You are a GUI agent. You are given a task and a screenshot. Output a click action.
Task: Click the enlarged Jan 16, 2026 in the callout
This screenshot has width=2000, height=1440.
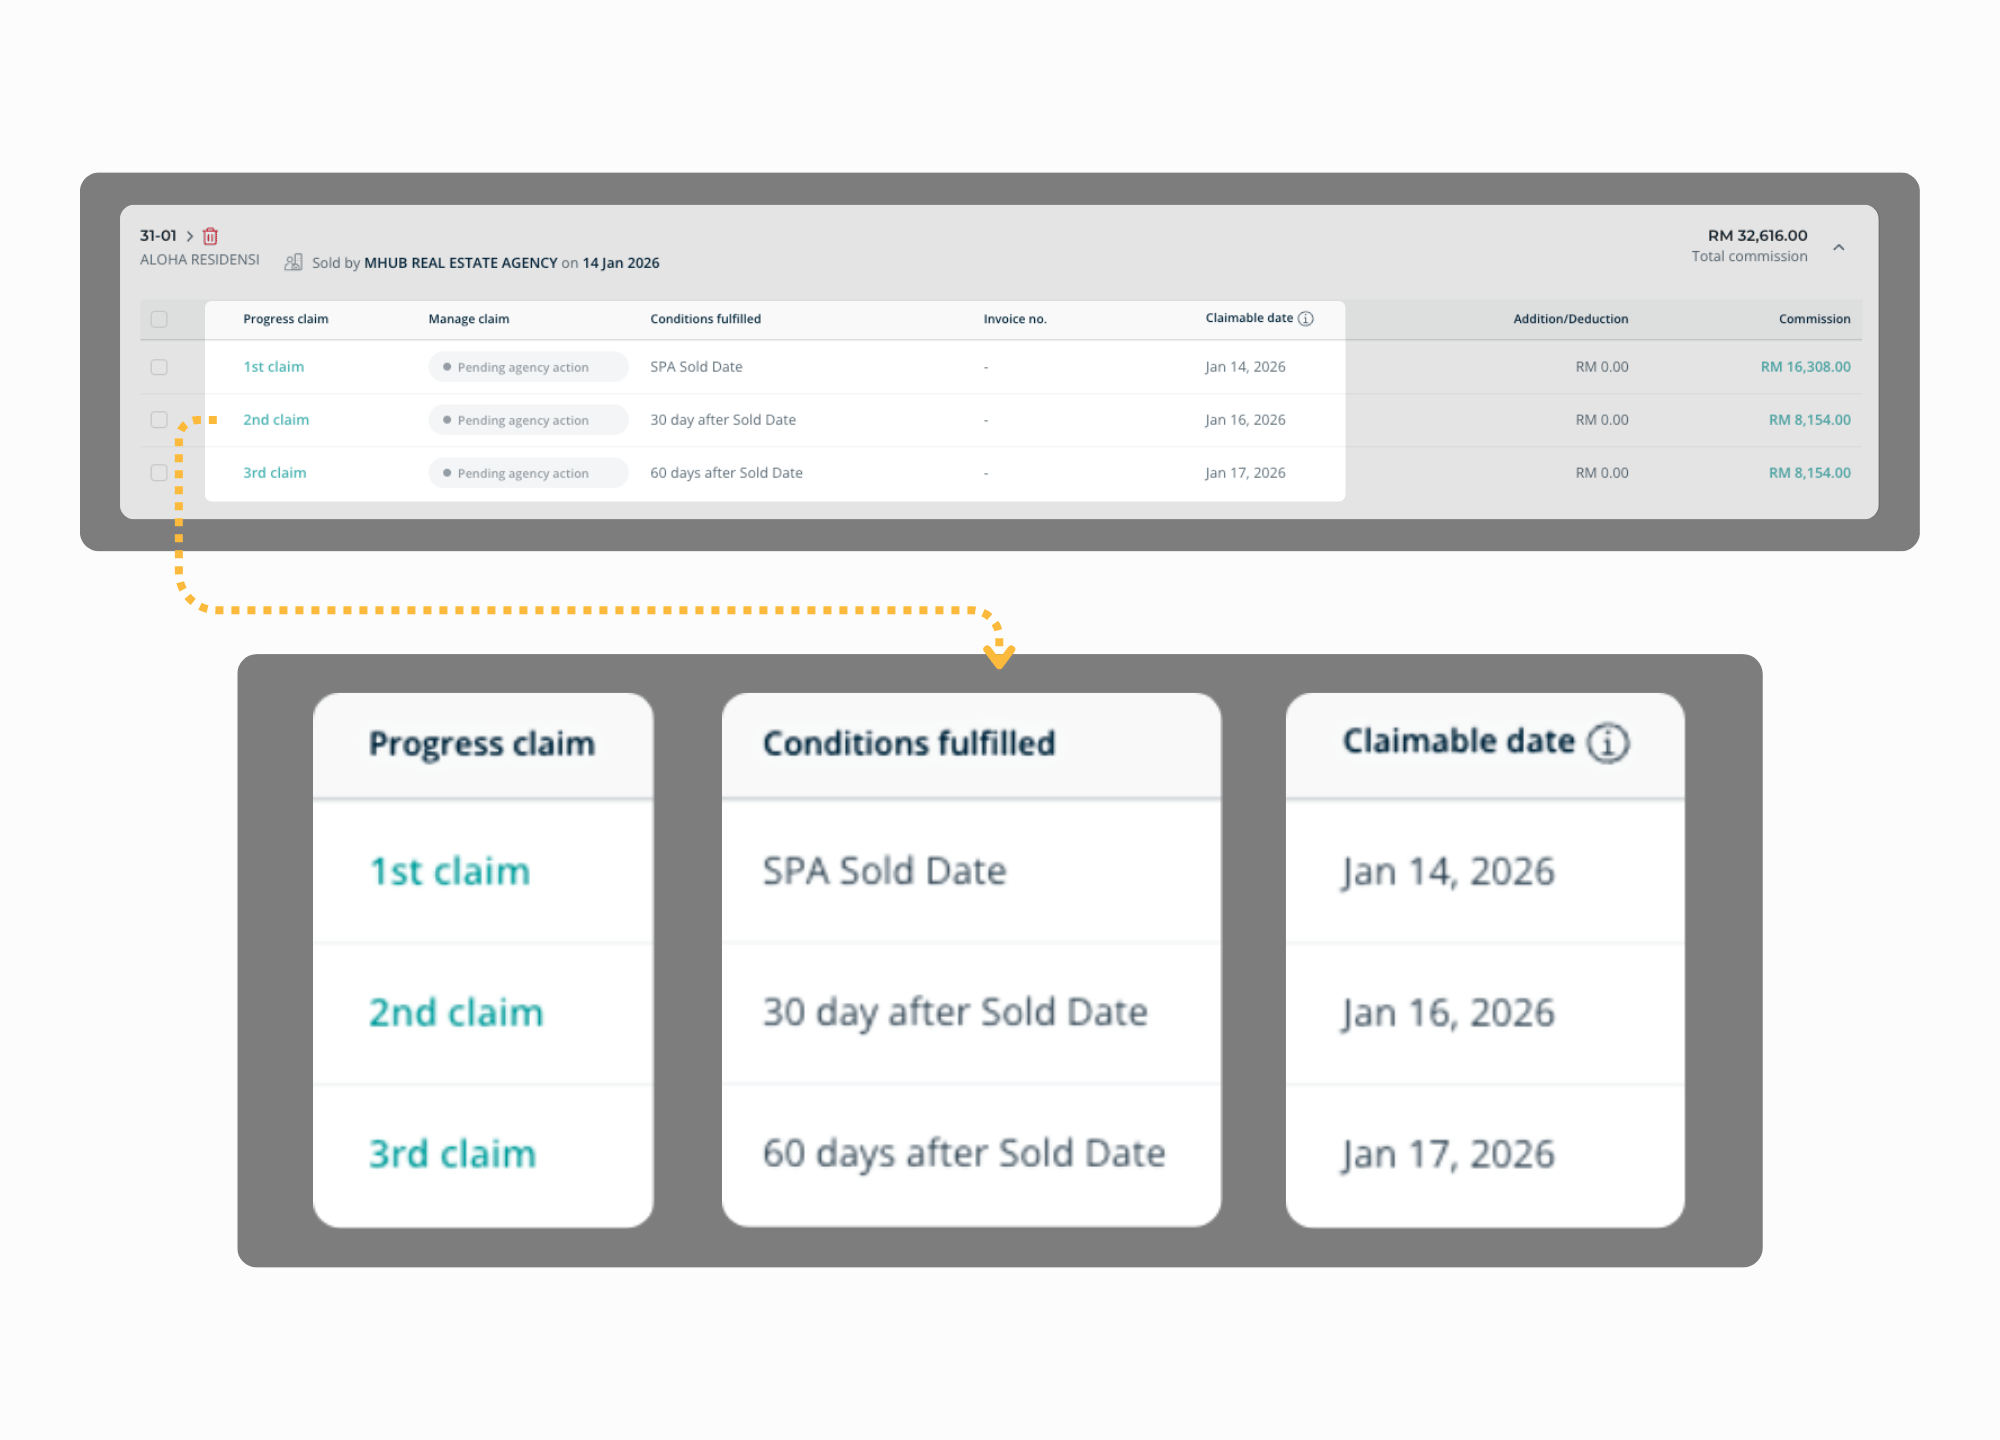[1448, 1013]
